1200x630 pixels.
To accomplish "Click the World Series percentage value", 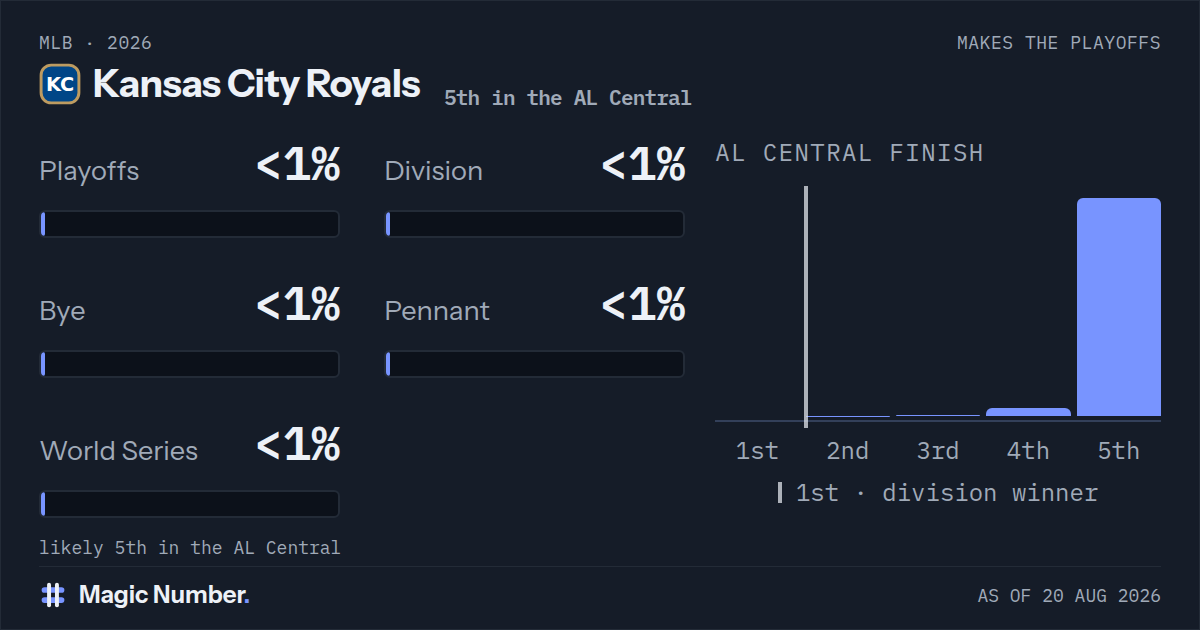I will [298, 445].
